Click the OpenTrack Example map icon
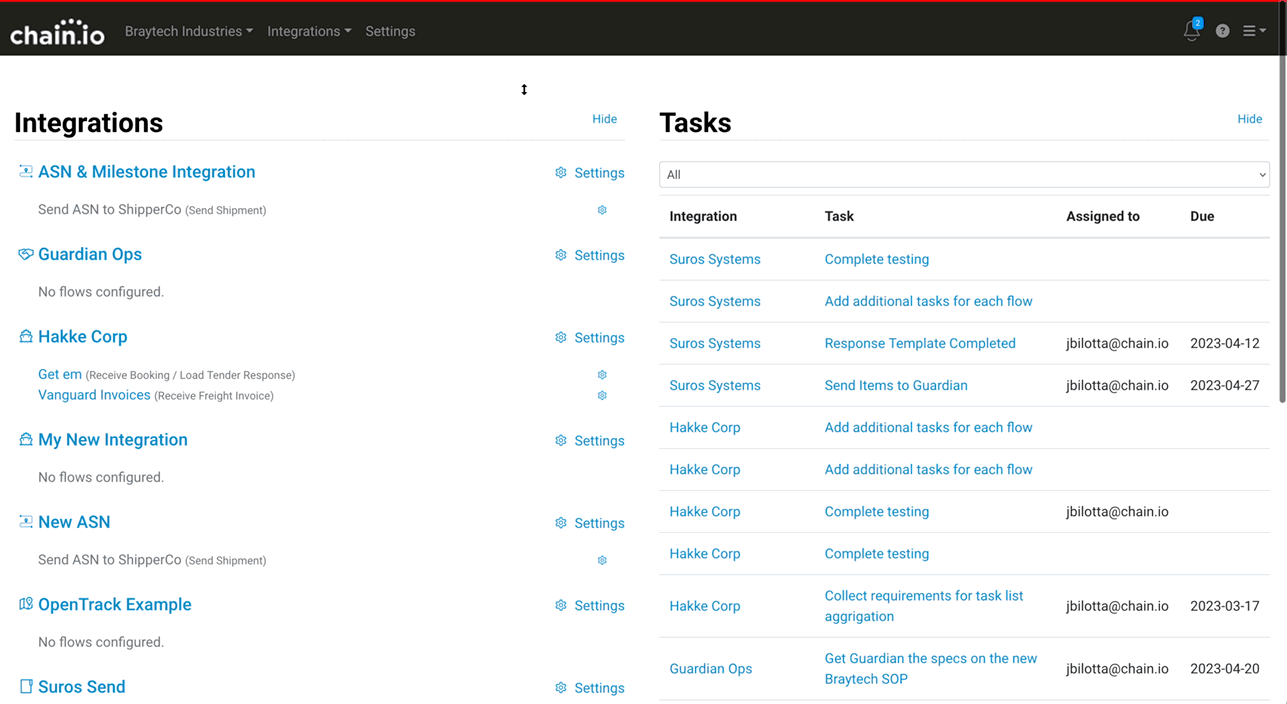Viewport: 1287px width, 704px height. [x=26, y=604]
